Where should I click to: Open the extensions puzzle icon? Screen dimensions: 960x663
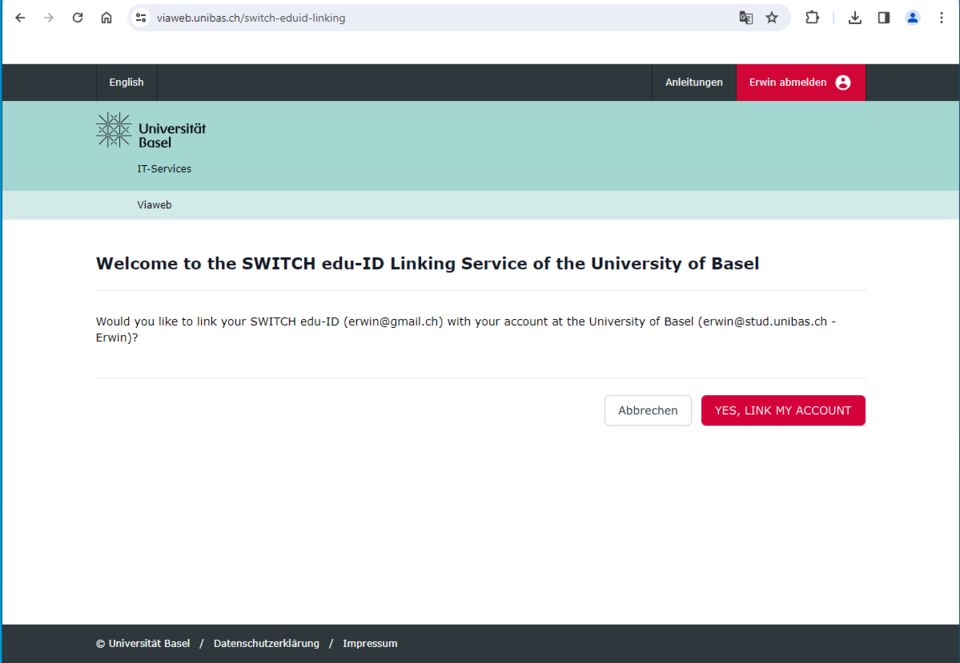(x=812, y=18)
